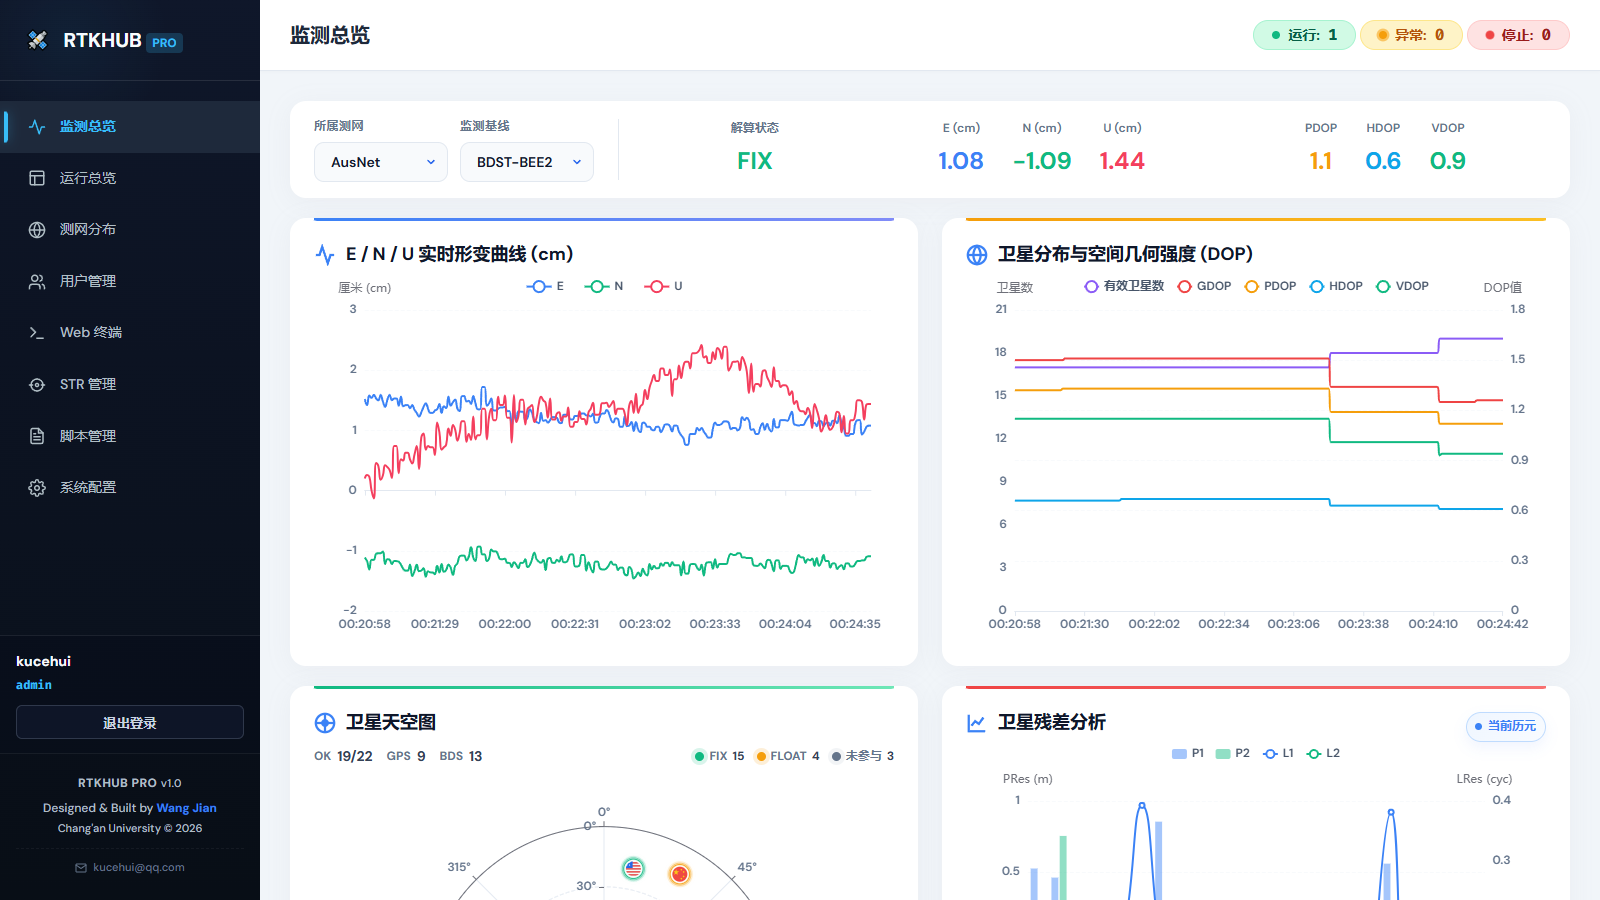Click the RTKHUB satellite logo icon
The width and height of the screenshot is (1600, 900).
[38, 40]
